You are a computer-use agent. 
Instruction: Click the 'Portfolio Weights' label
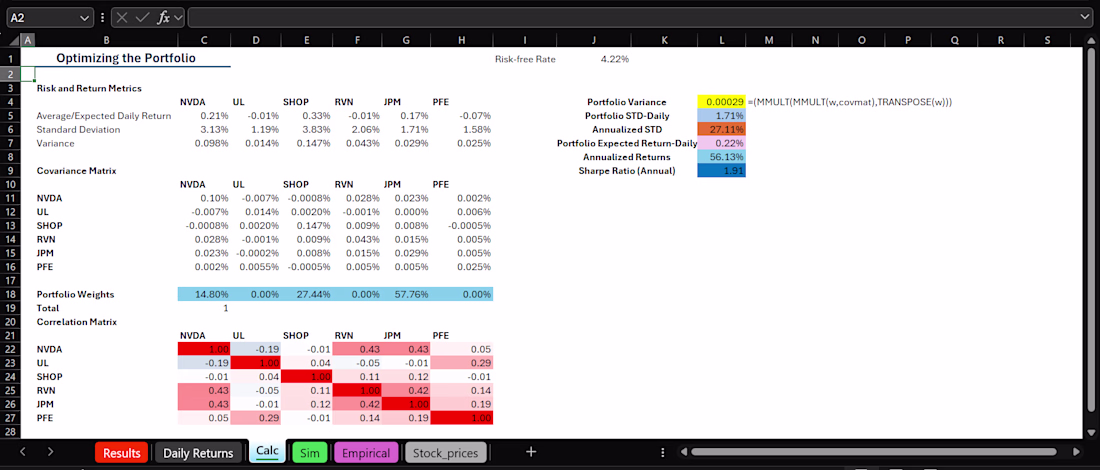point(75,295)
